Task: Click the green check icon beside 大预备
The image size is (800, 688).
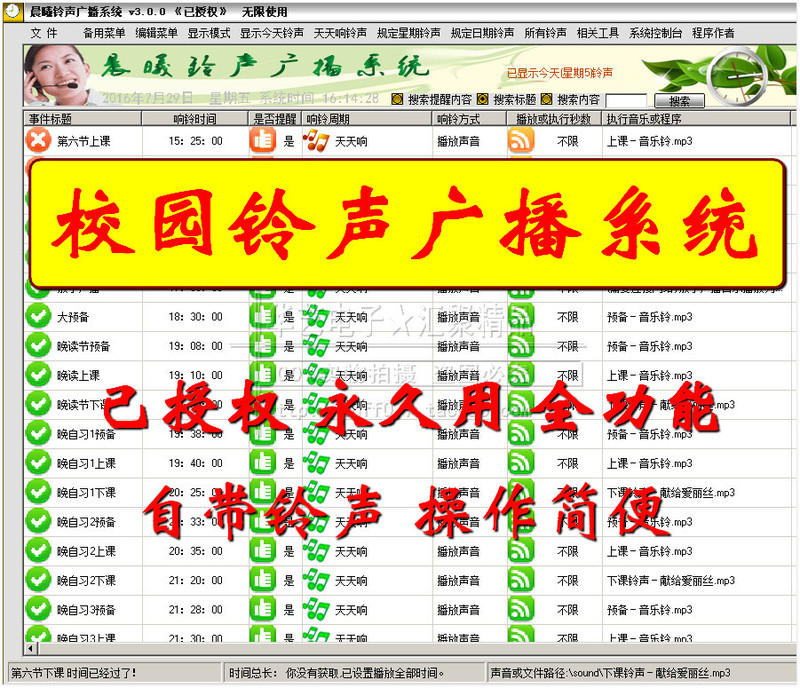Action: pos(38,316)
